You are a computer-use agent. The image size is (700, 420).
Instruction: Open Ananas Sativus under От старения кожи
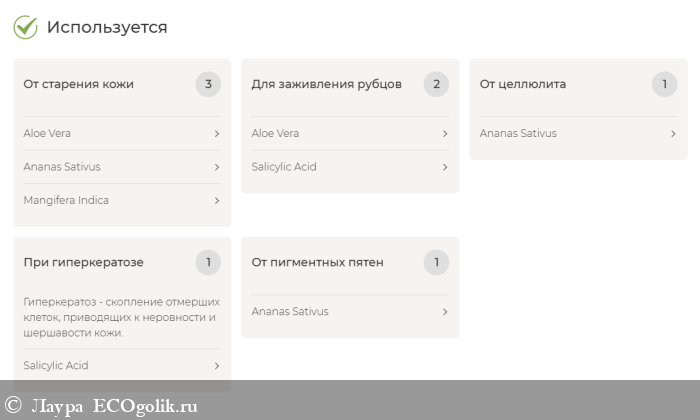click(x=62, y=167)
